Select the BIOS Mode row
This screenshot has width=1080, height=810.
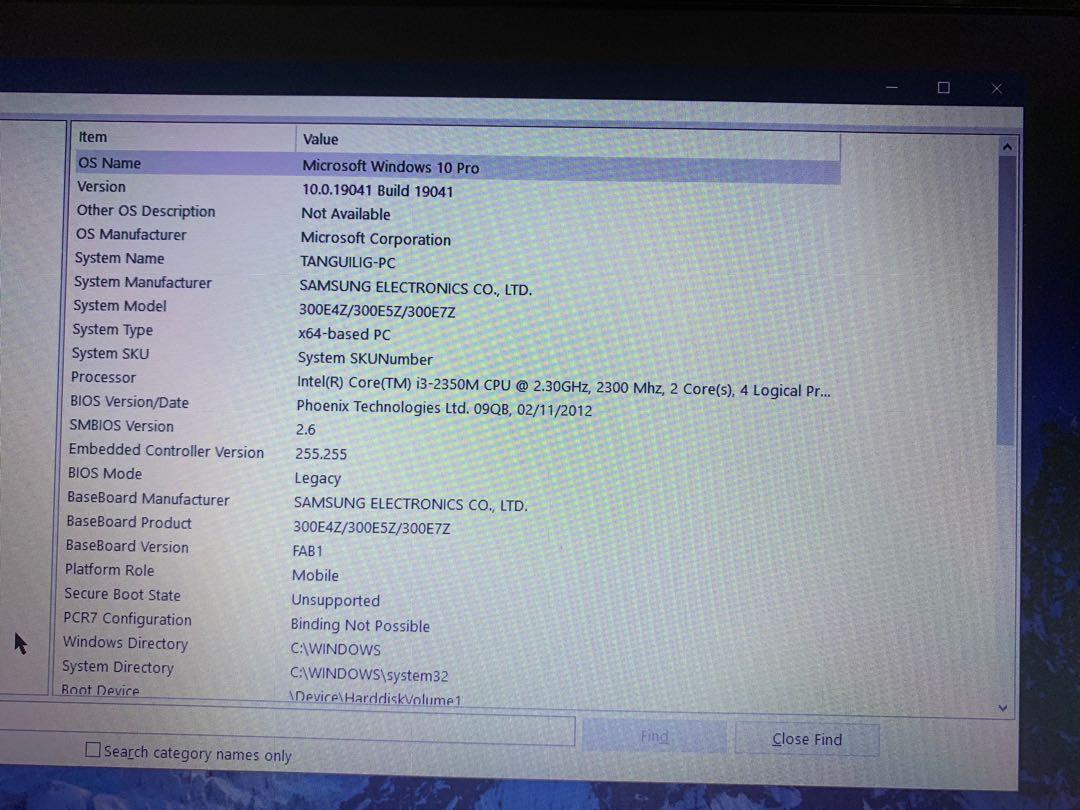pos(105,473)
